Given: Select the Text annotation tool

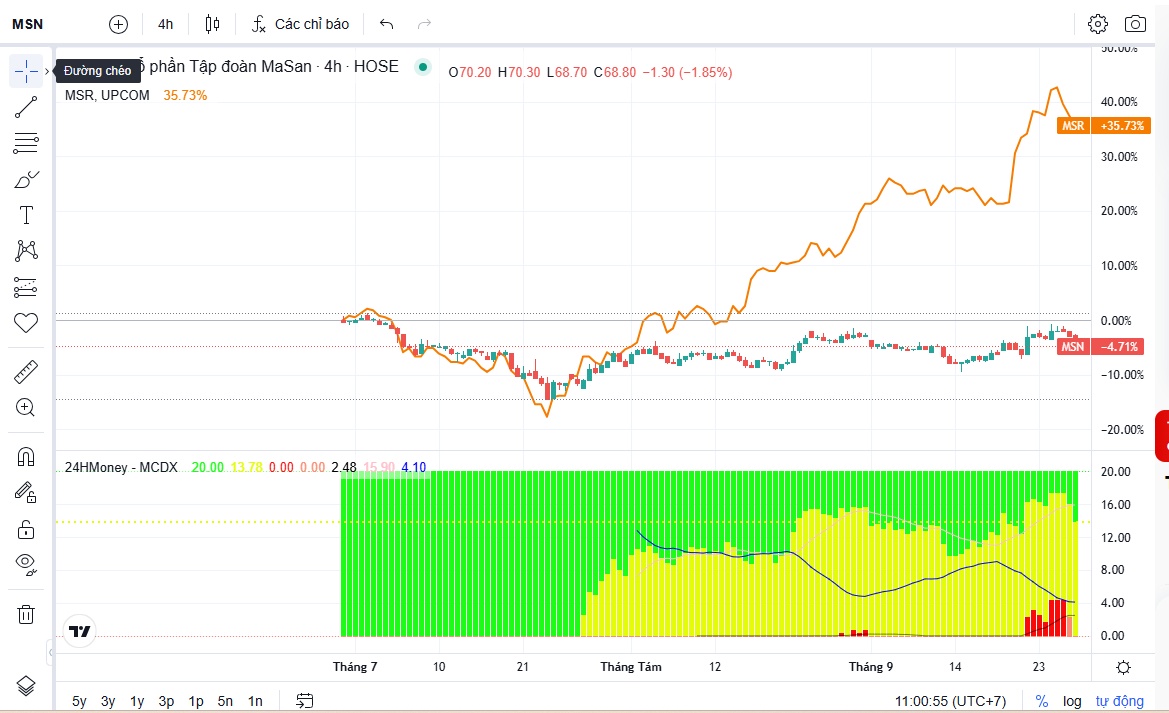Looking at the screenshot, I should (x=26, y=215).
